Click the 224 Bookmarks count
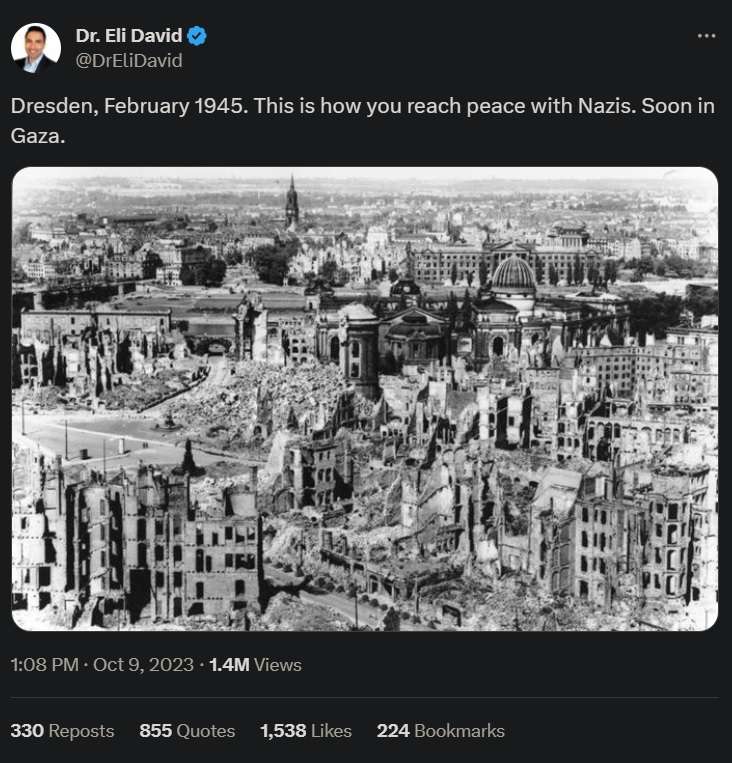 tap(440, 731)
